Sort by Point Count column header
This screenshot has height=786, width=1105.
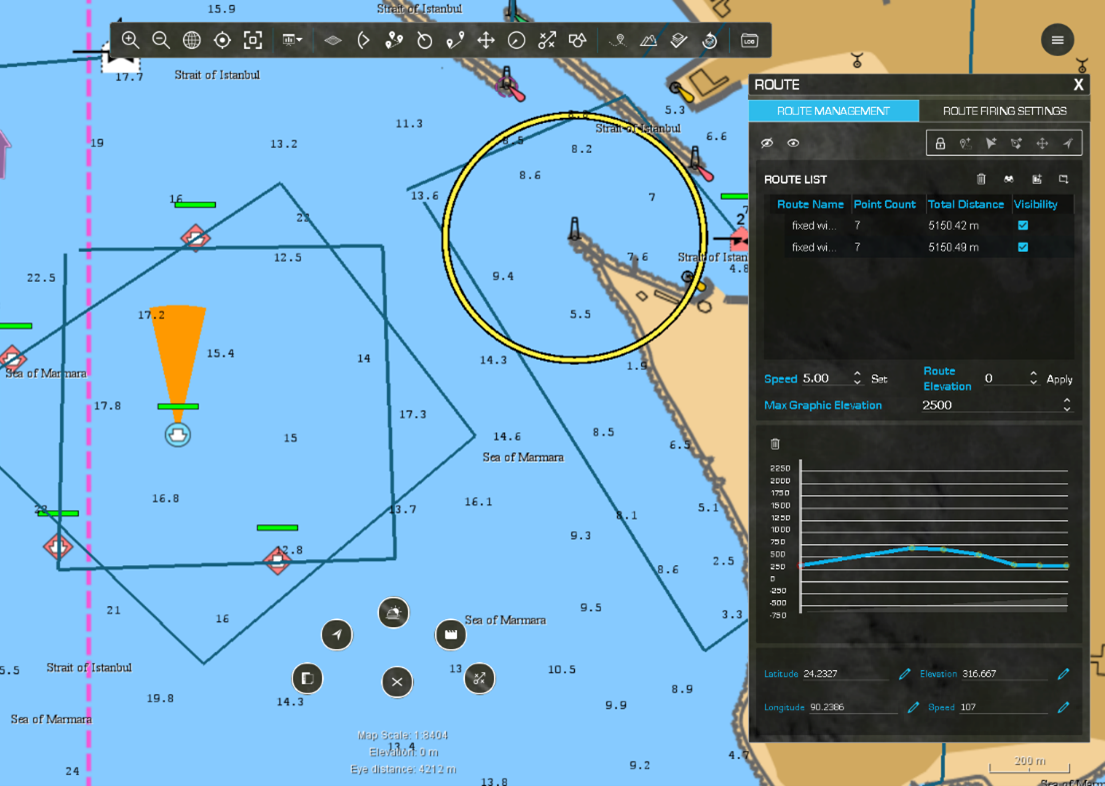[x=884, y=204]
